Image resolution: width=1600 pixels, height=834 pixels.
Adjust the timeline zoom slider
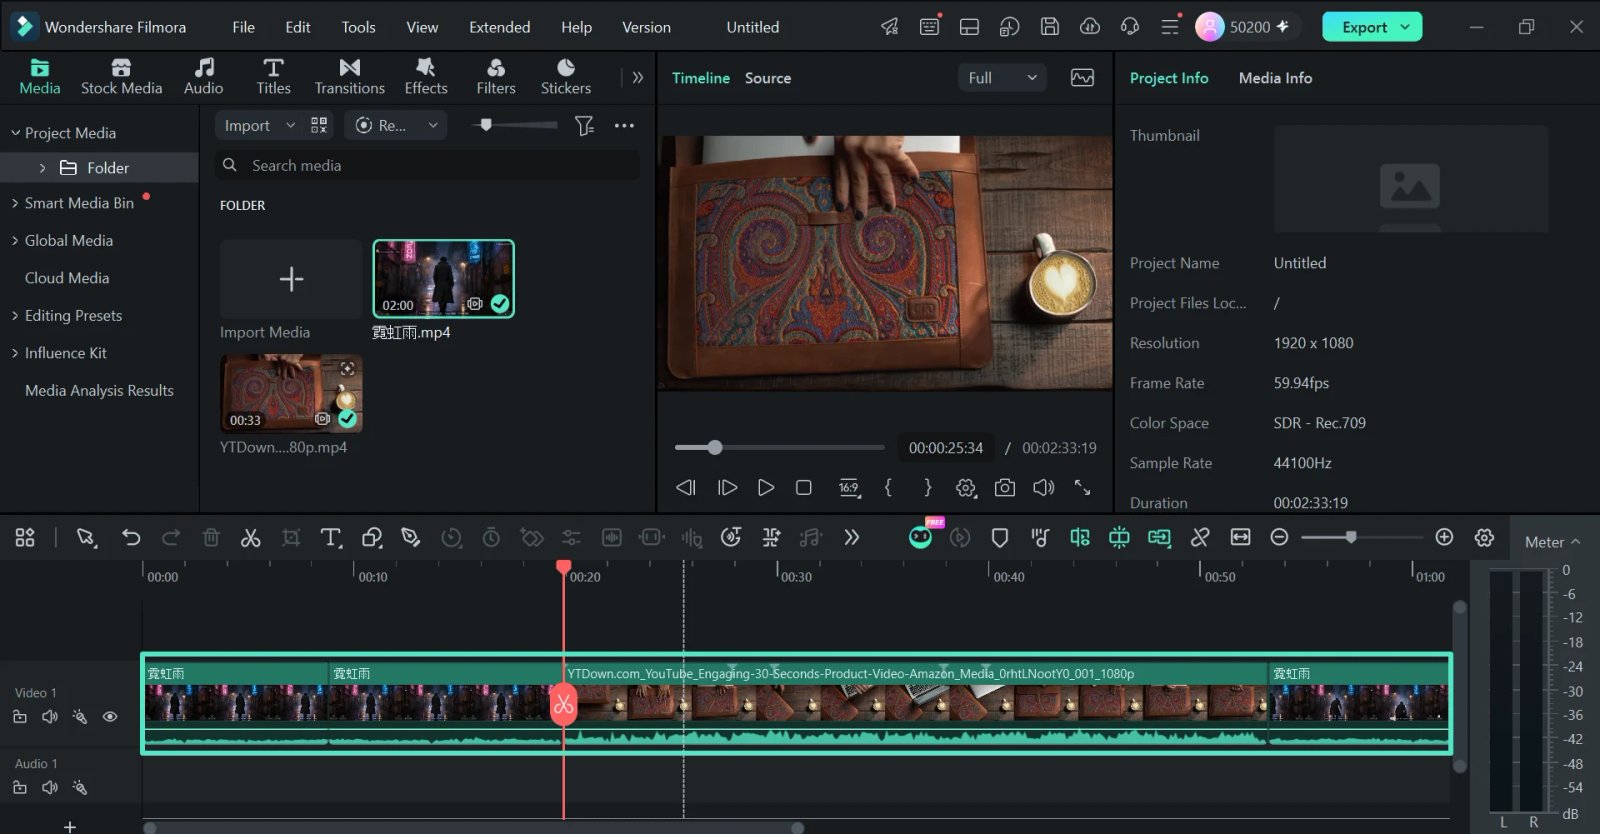tap(1361, 538)
